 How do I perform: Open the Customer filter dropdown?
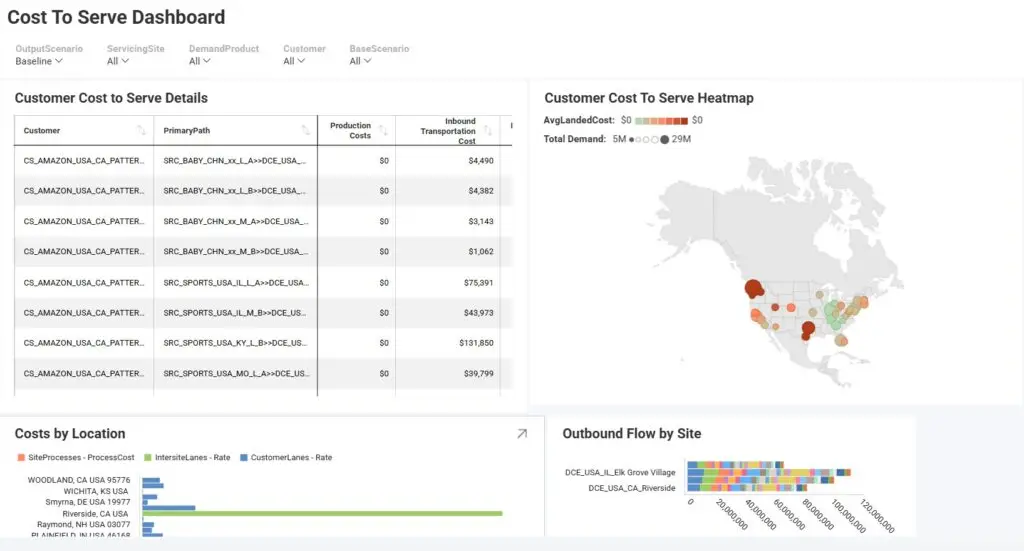(294, 61)
